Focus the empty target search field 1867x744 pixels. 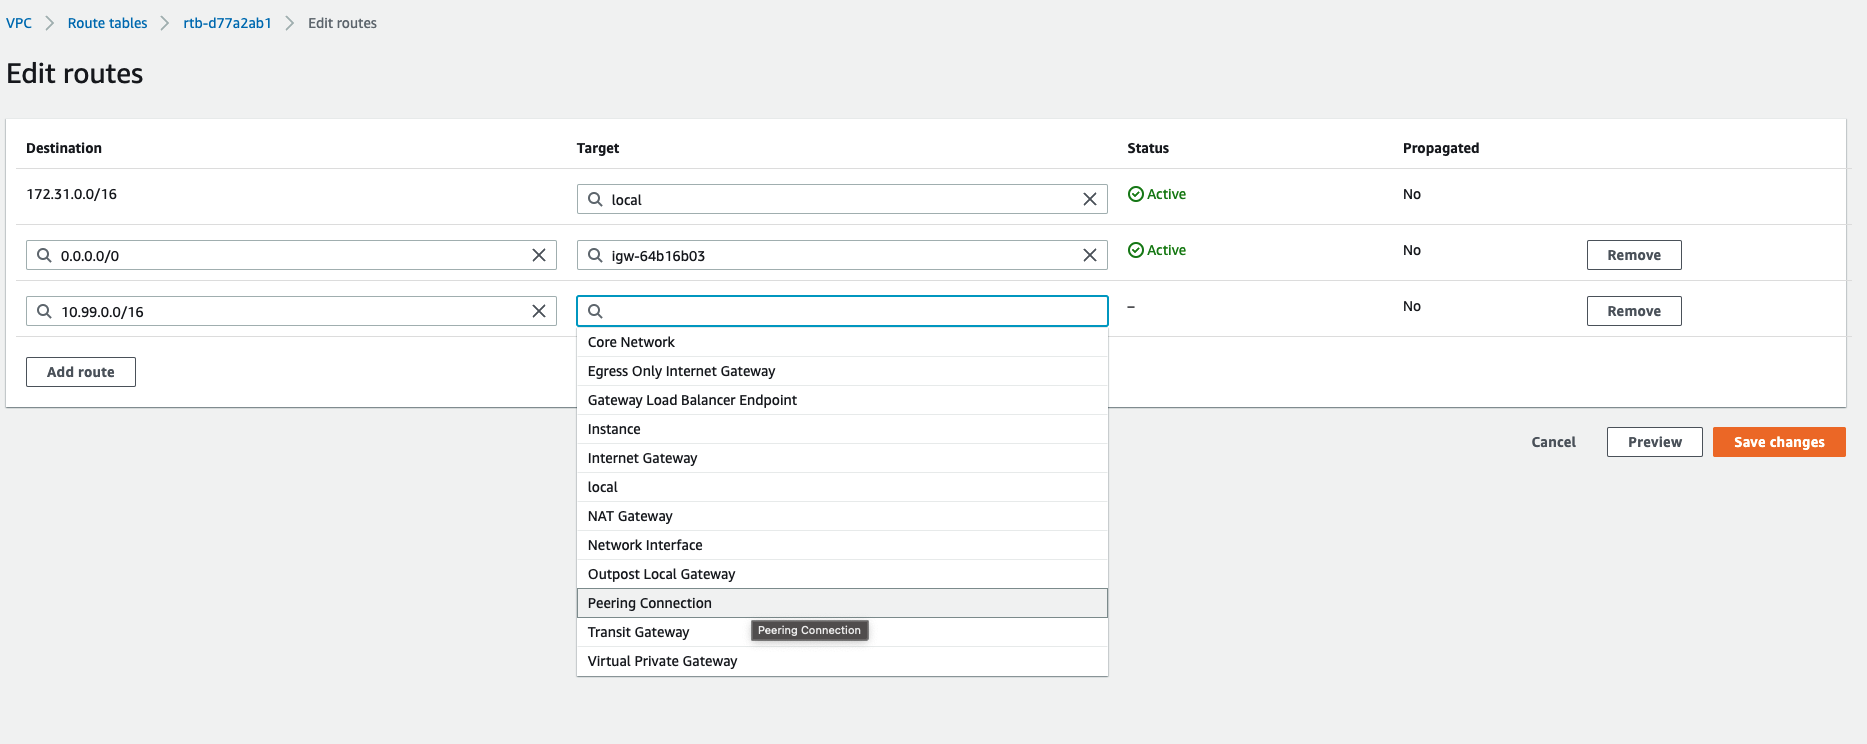pos(842,311)
